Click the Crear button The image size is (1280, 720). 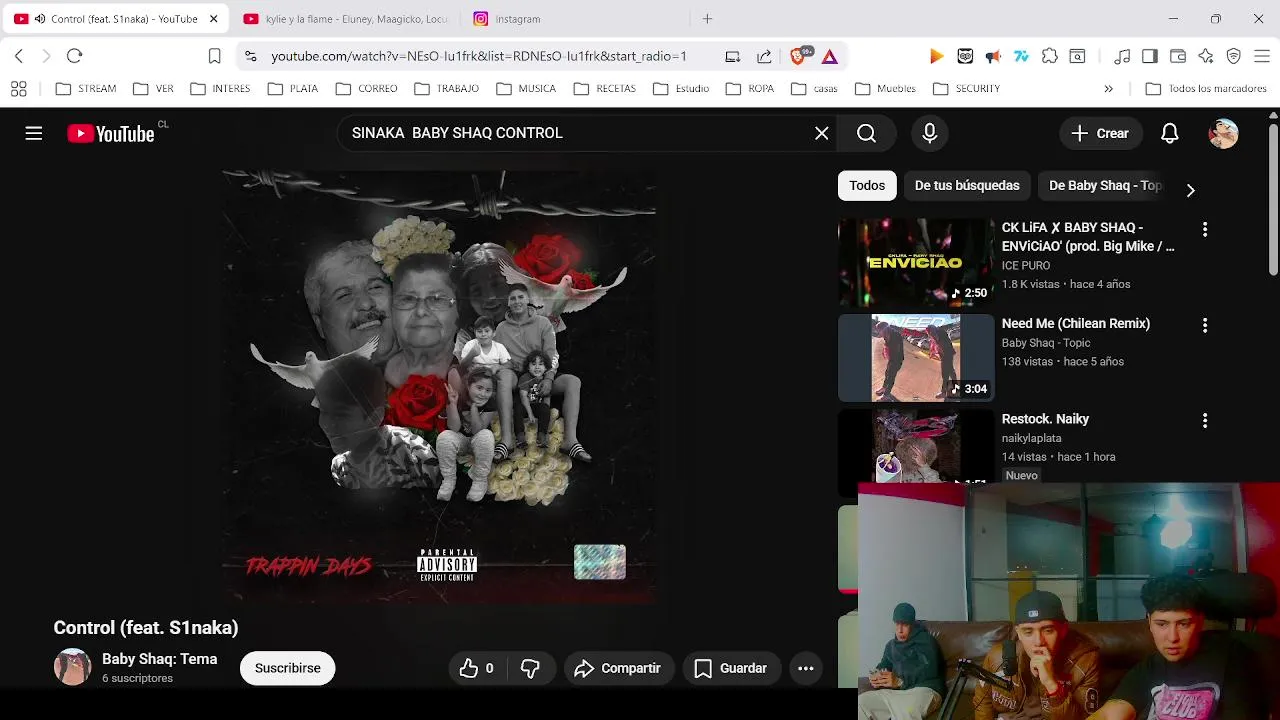tap(1100, 133)
